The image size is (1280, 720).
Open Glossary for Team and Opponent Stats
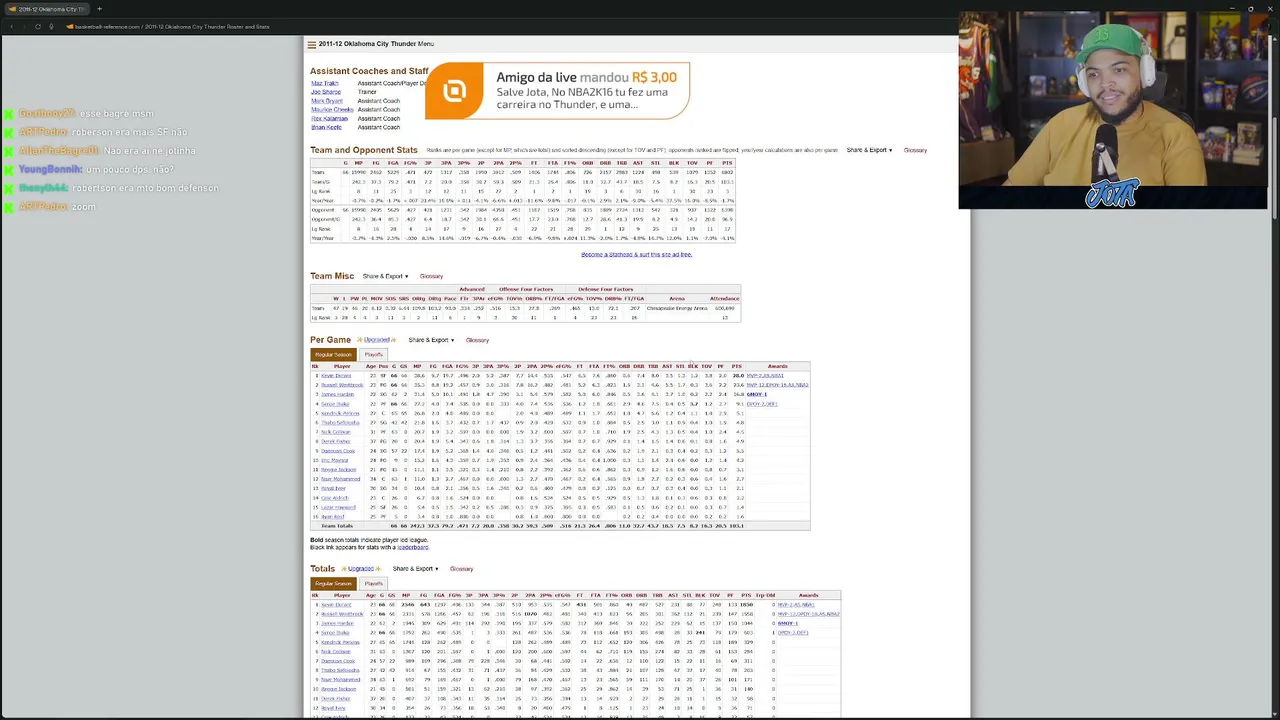[915, 150]
